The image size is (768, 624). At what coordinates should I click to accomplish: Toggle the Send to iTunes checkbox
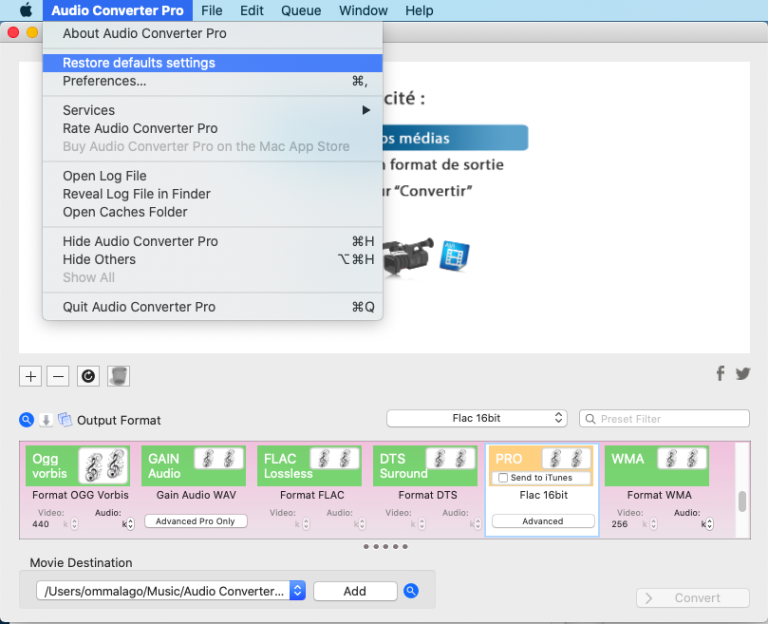(x=503, y=478)
